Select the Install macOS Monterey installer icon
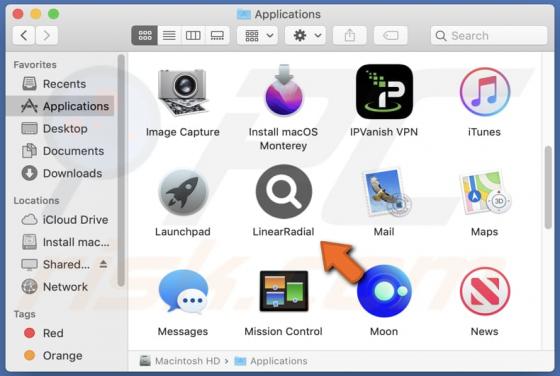This screenshot has width=560, height=376. point(284,91)
